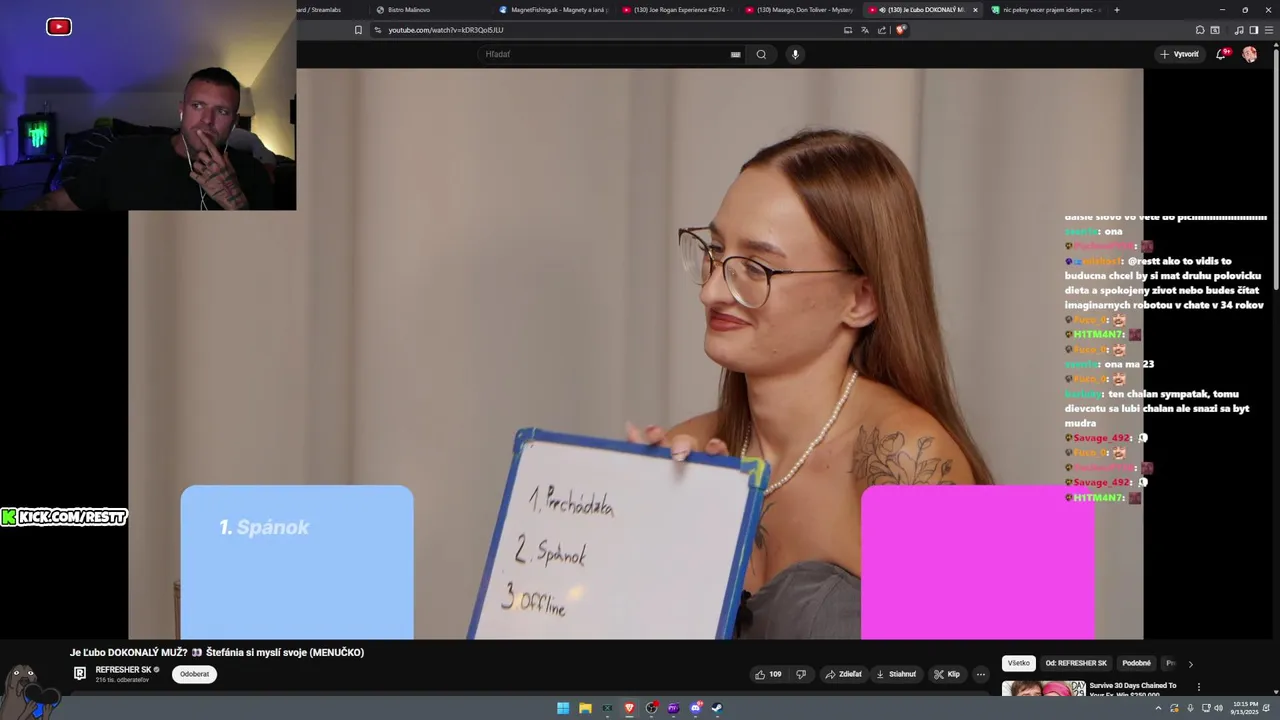Click the Odoberať subscribe button
Viewport: 1280px width, 720px height.
coord(194,674)
